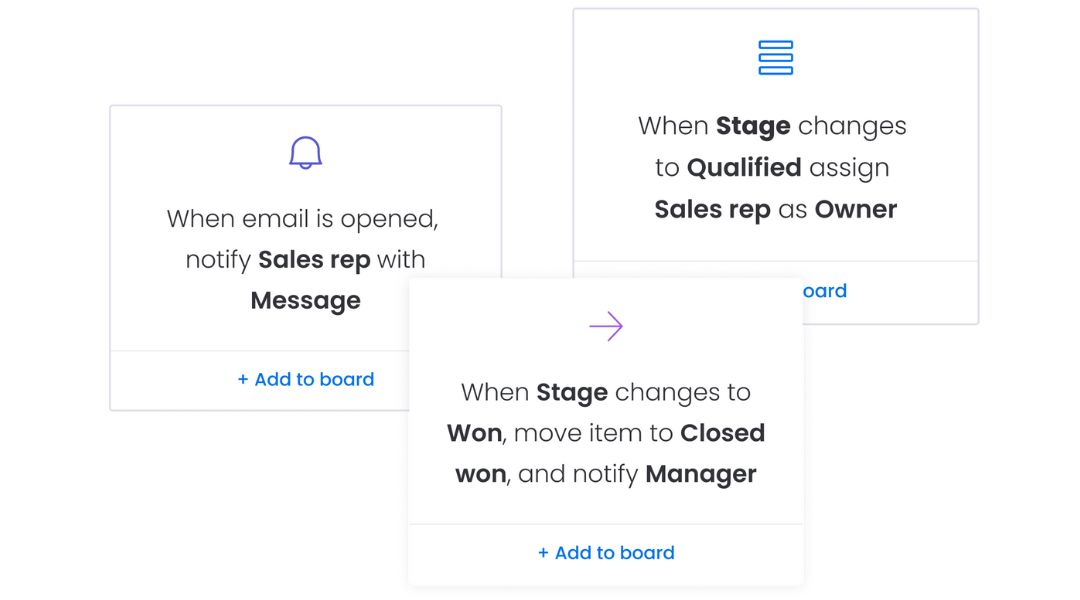1080x600 pixels.
Task: Add the Stage-to-Won automation to board
Action: coord(606,552)
